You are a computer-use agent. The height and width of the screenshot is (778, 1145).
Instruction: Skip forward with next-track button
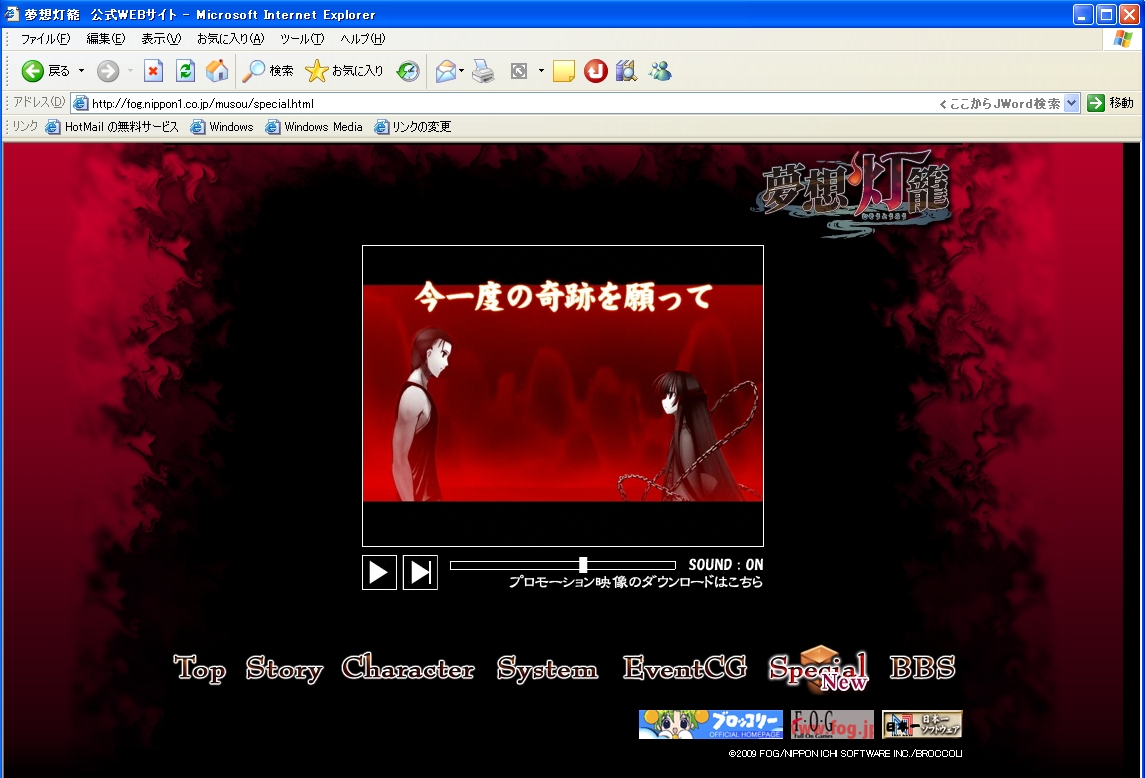(x=421, y=572)
